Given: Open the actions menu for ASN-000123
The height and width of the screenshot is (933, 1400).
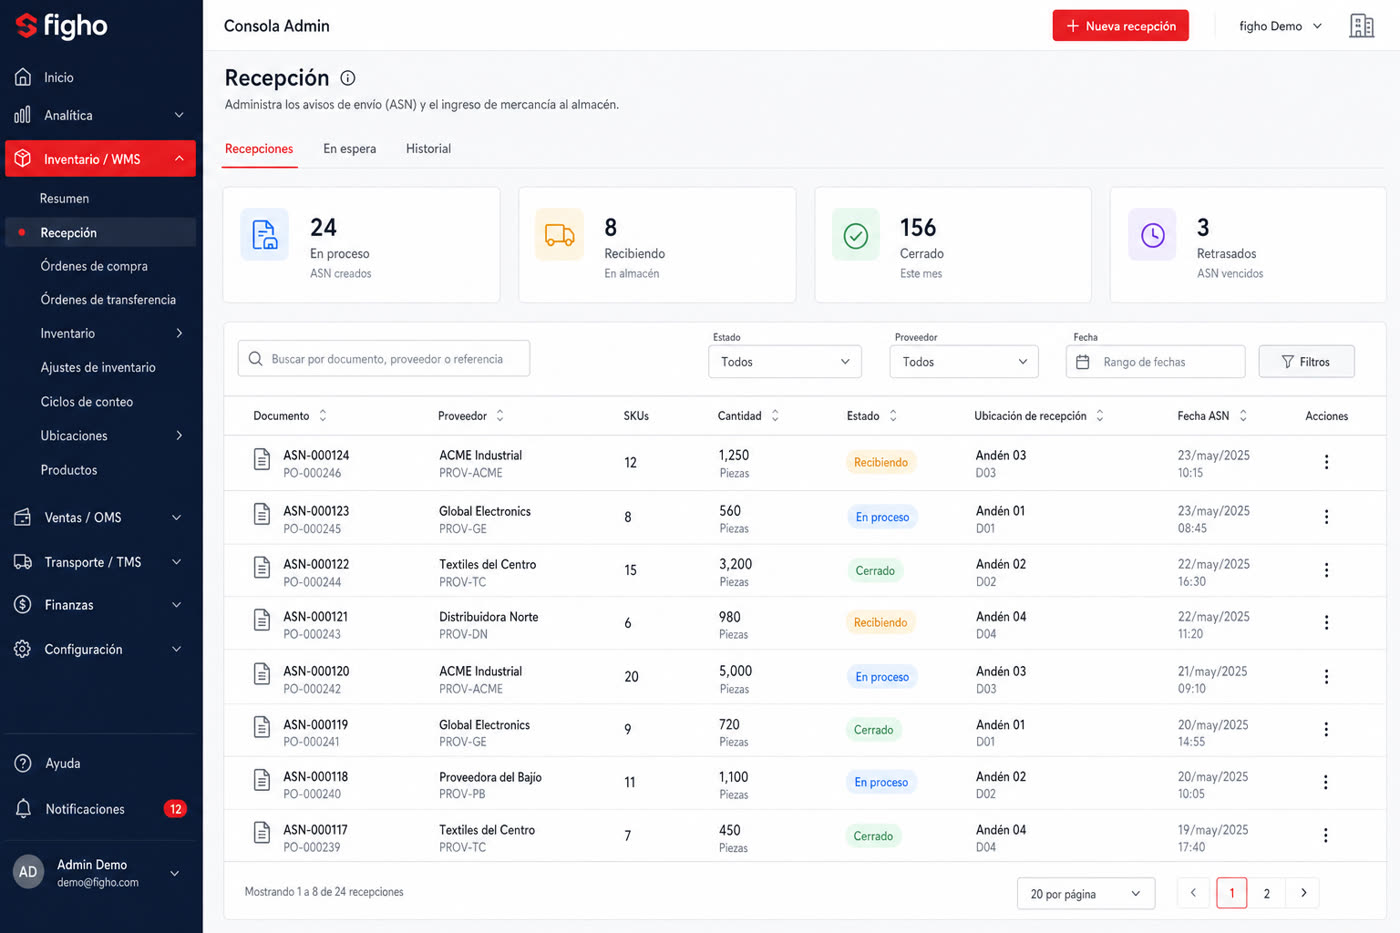Looking at the screenshot, I should pos(1326,517).
